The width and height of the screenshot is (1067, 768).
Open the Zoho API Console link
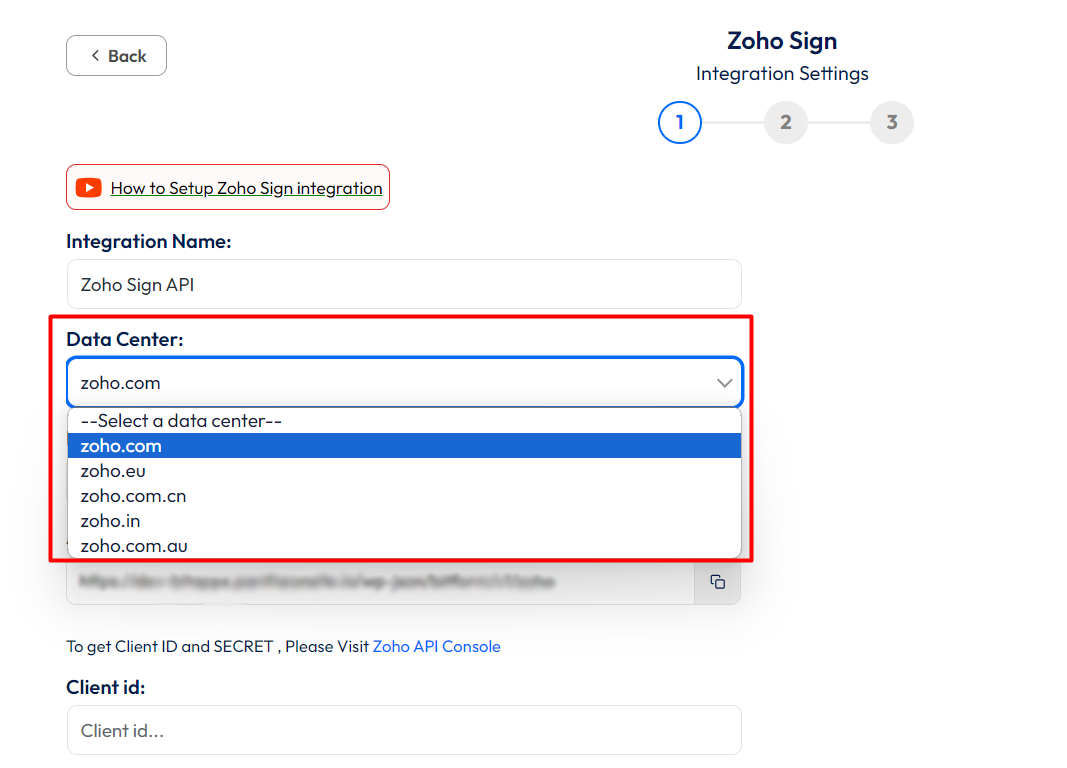click(436, 646)
